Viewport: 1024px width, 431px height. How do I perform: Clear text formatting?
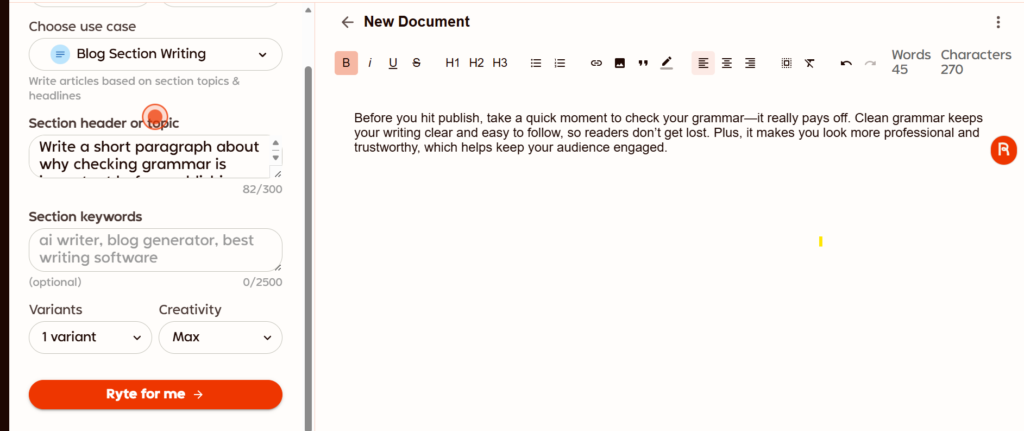click(x=810, y=63)
